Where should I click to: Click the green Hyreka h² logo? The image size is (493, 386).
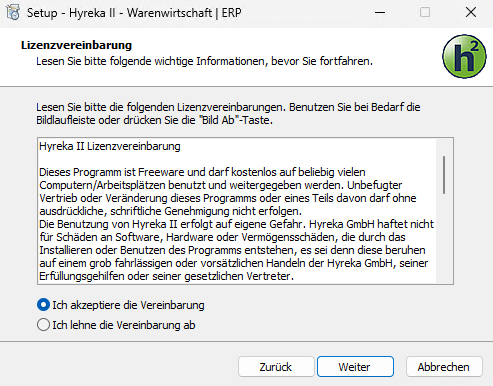click(x=464, y=56)
